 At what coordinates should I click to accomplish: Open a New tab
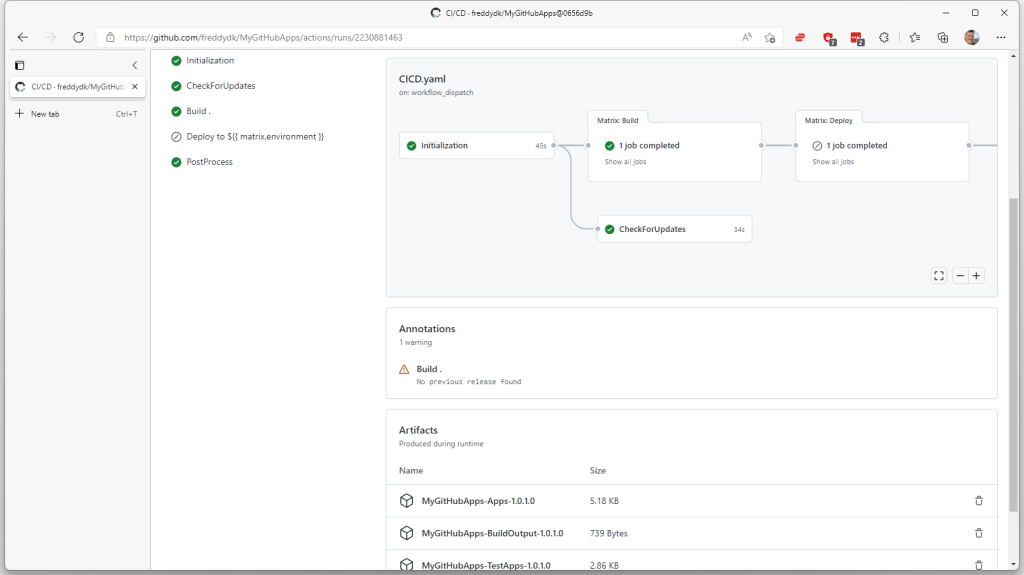tap(44, 114)
